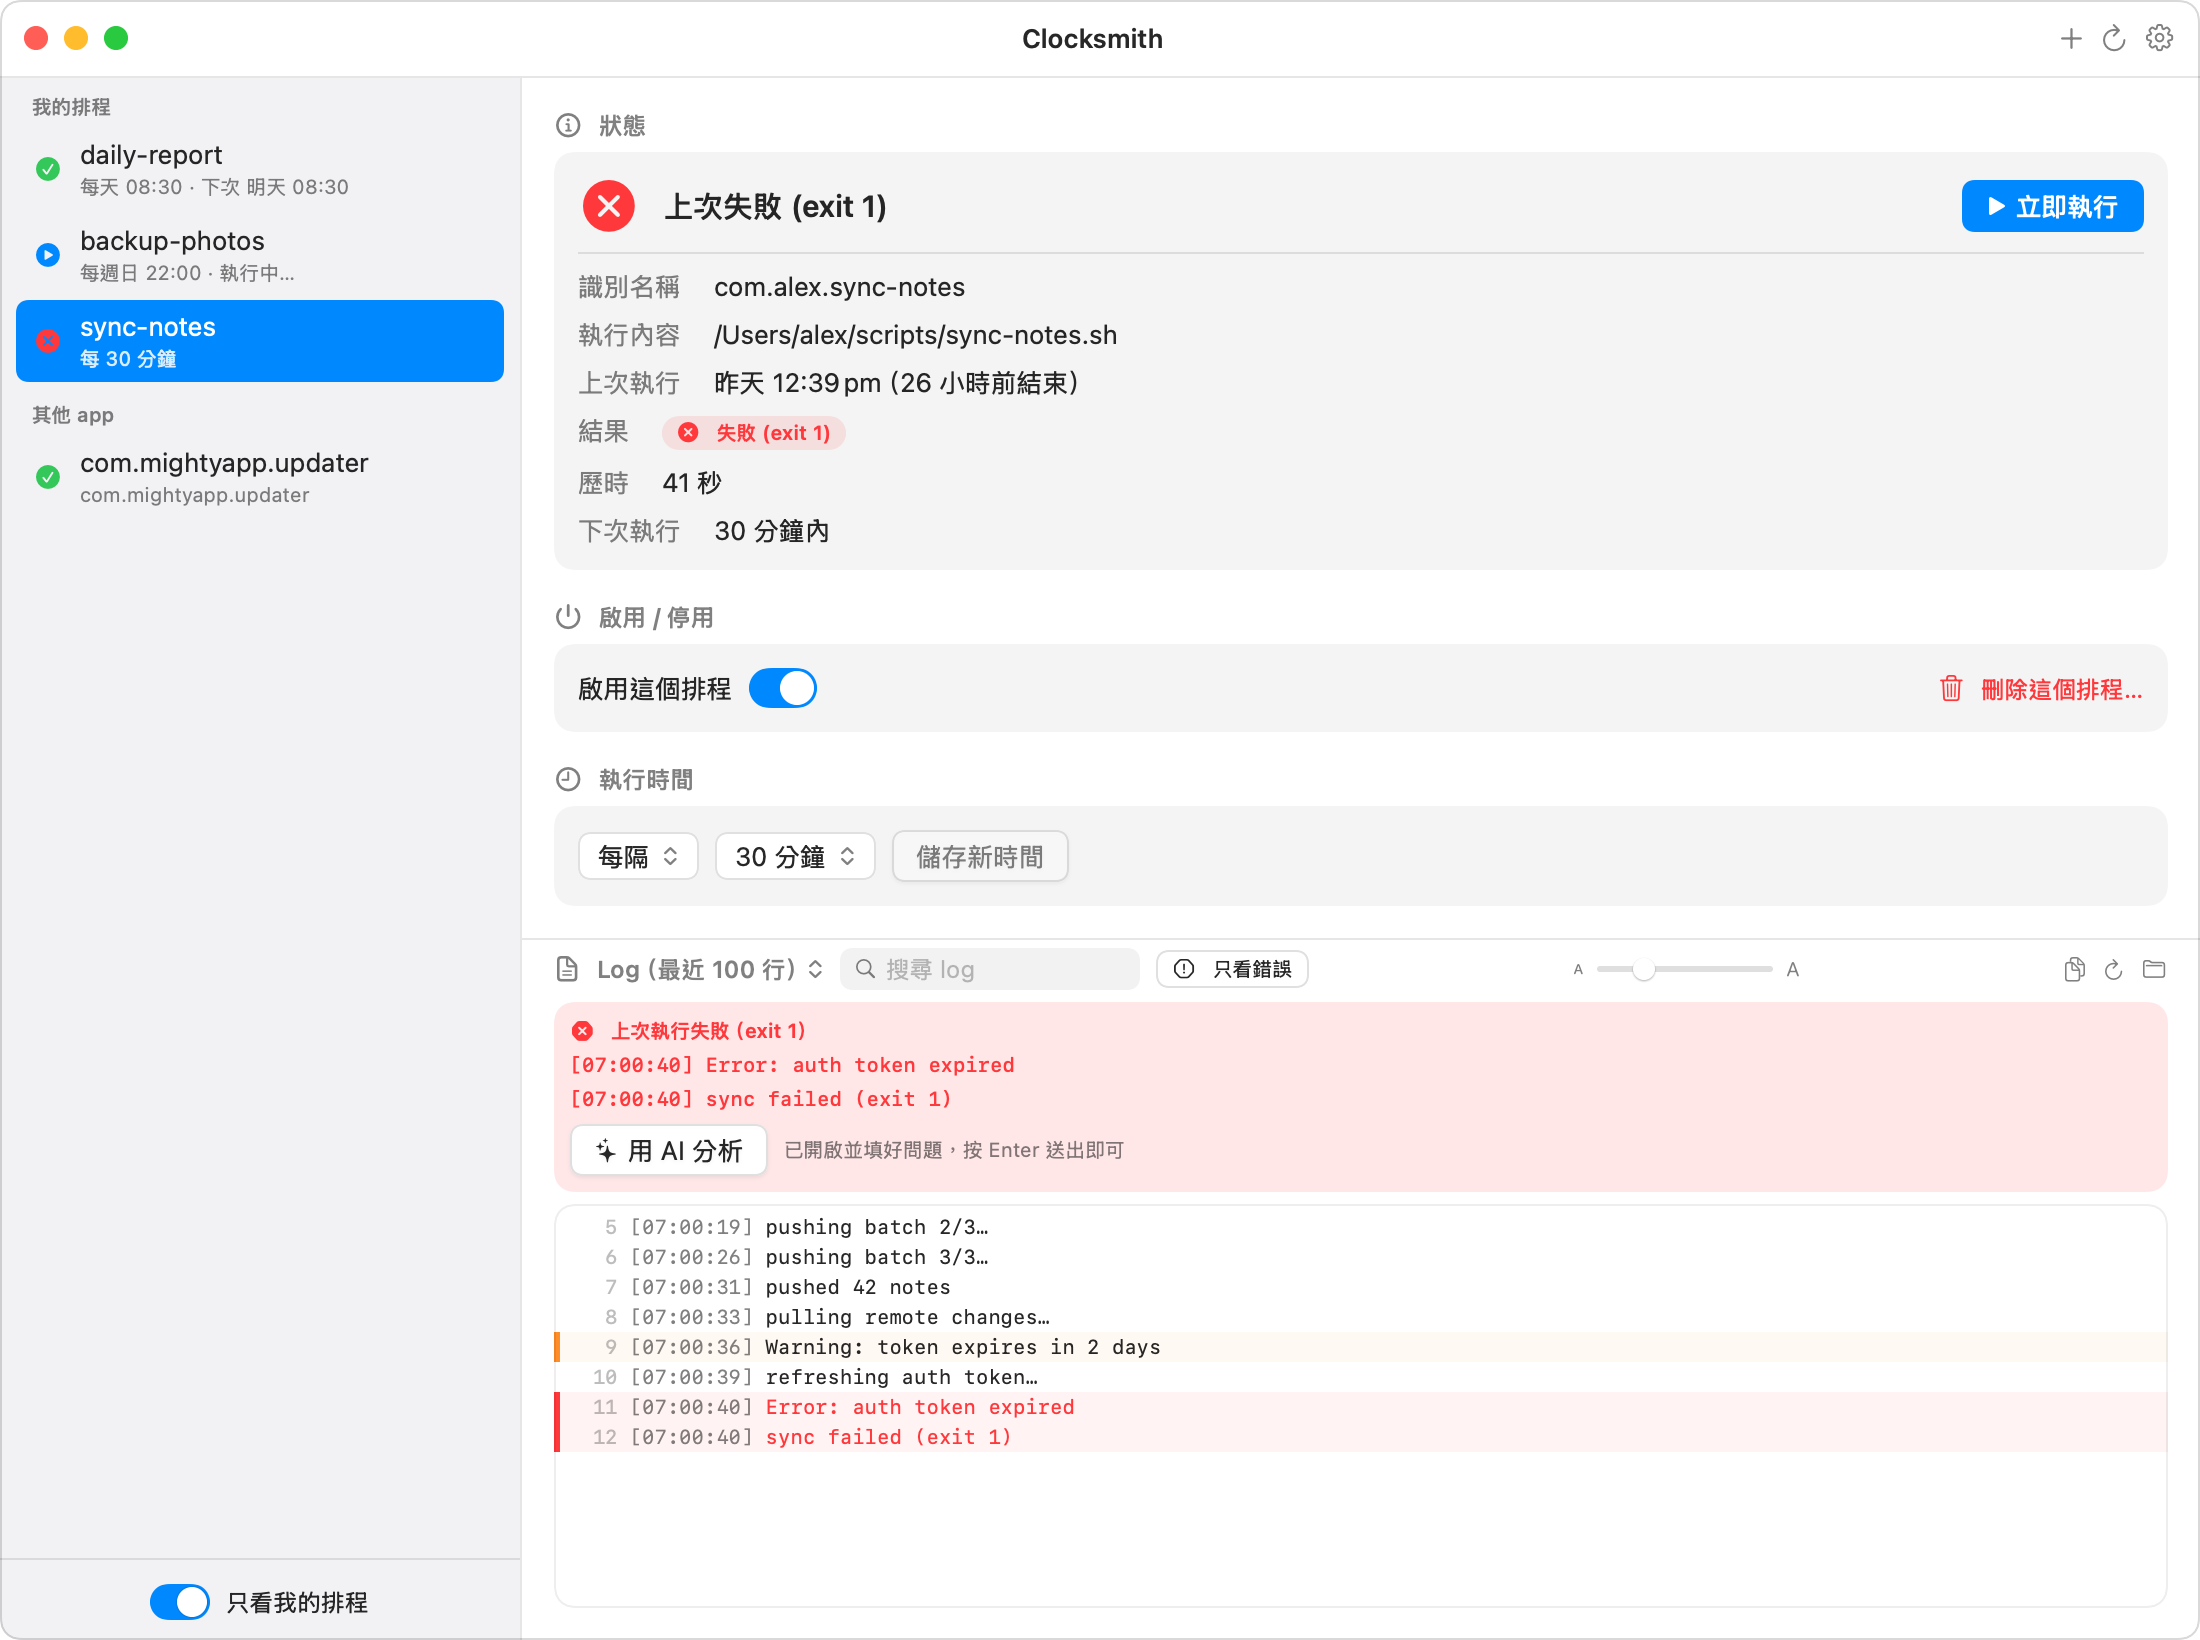Click log line 6 pushing batch 3/3
The image size is (2200, 1640).
pos(1361,1257)
